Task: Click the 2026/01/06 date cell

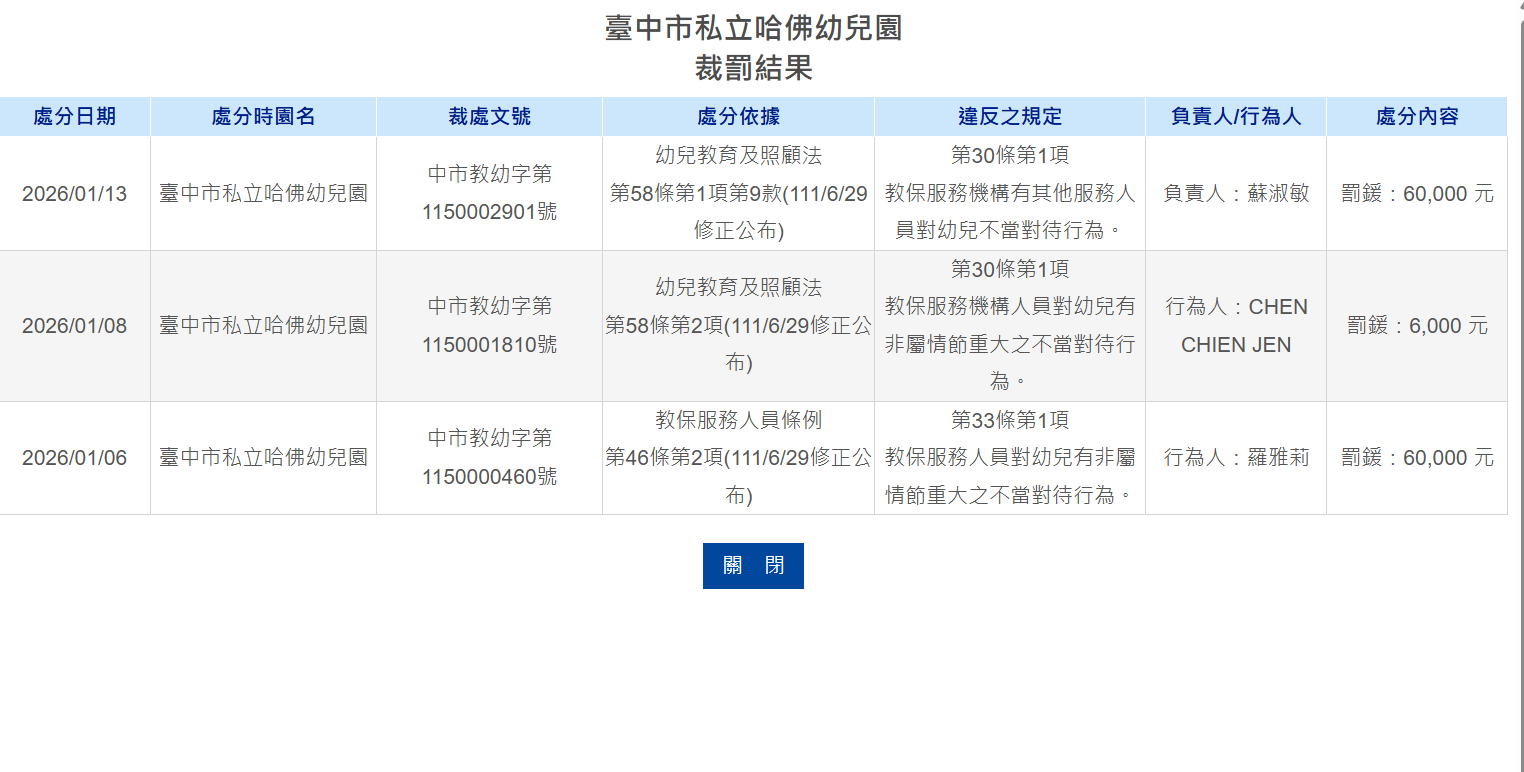Action: [75, 458]
